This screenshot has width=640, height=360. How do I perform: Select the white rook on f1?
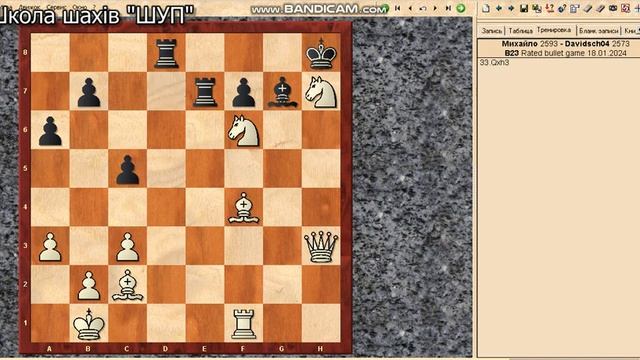point(244,324)
